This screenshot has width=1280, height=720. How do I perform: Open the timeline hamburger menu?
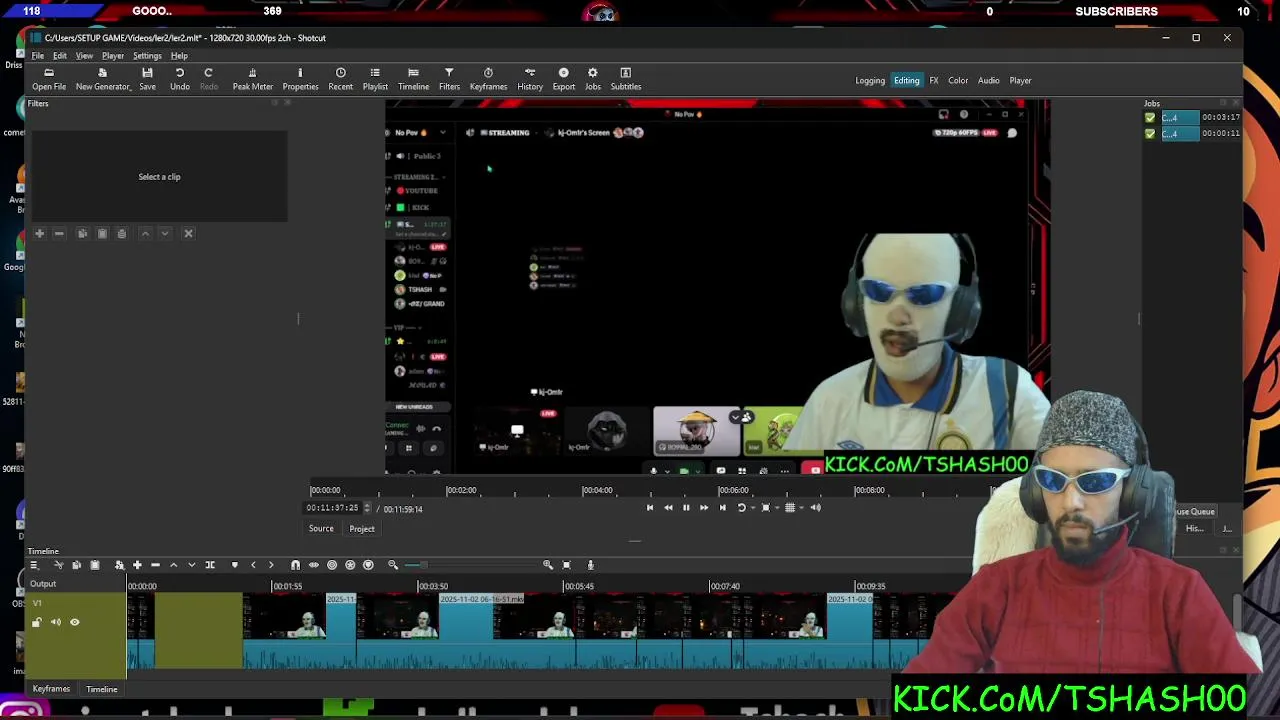tap(33, 566)
